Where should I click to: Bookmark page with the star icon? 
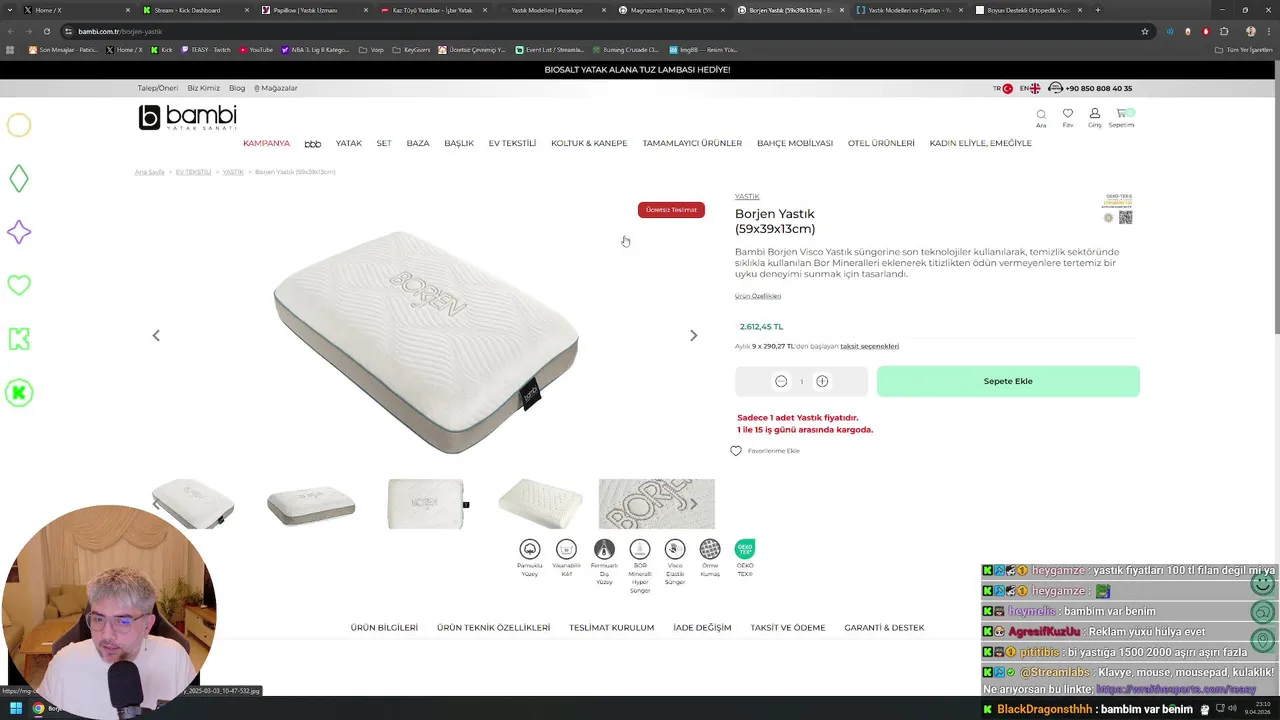(x=1145, y=31)
